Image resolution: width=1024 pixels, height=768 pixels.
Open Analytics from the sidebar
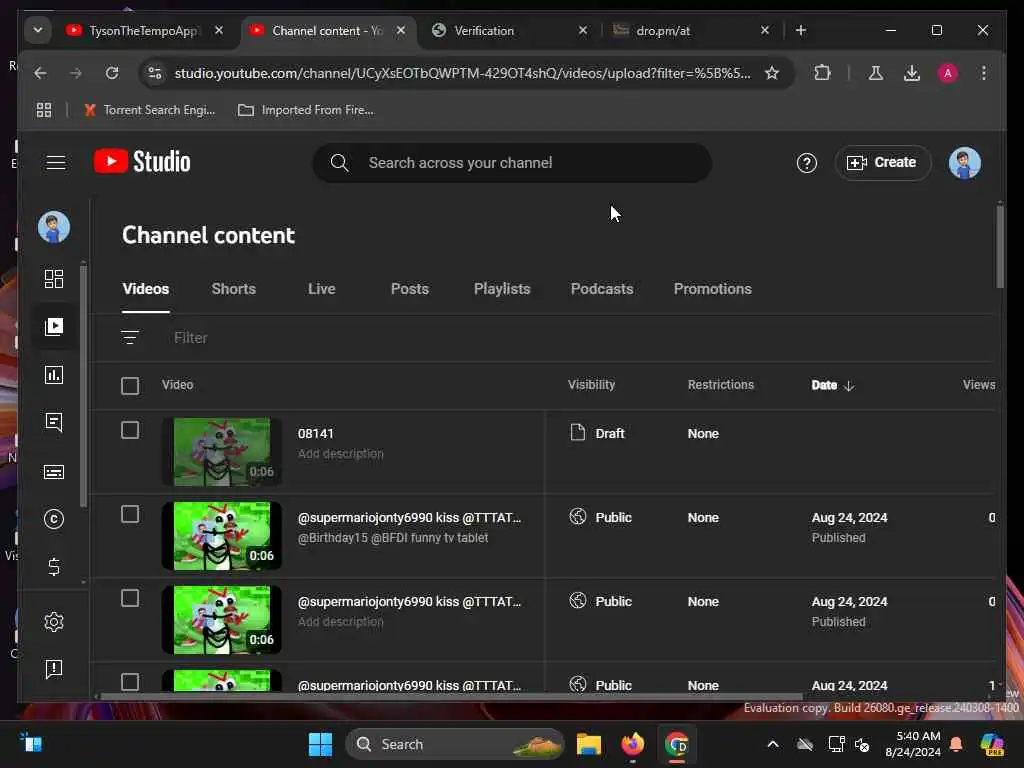pyautogui.click(x=54, y=375)
